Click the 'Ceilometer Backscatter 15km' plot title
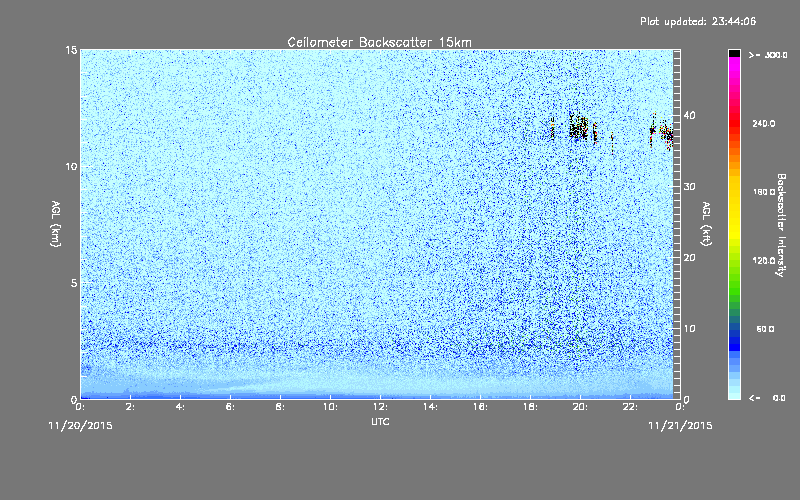Image resolution: width=800 pixels, height=500 pixels. tap(379, 42)
